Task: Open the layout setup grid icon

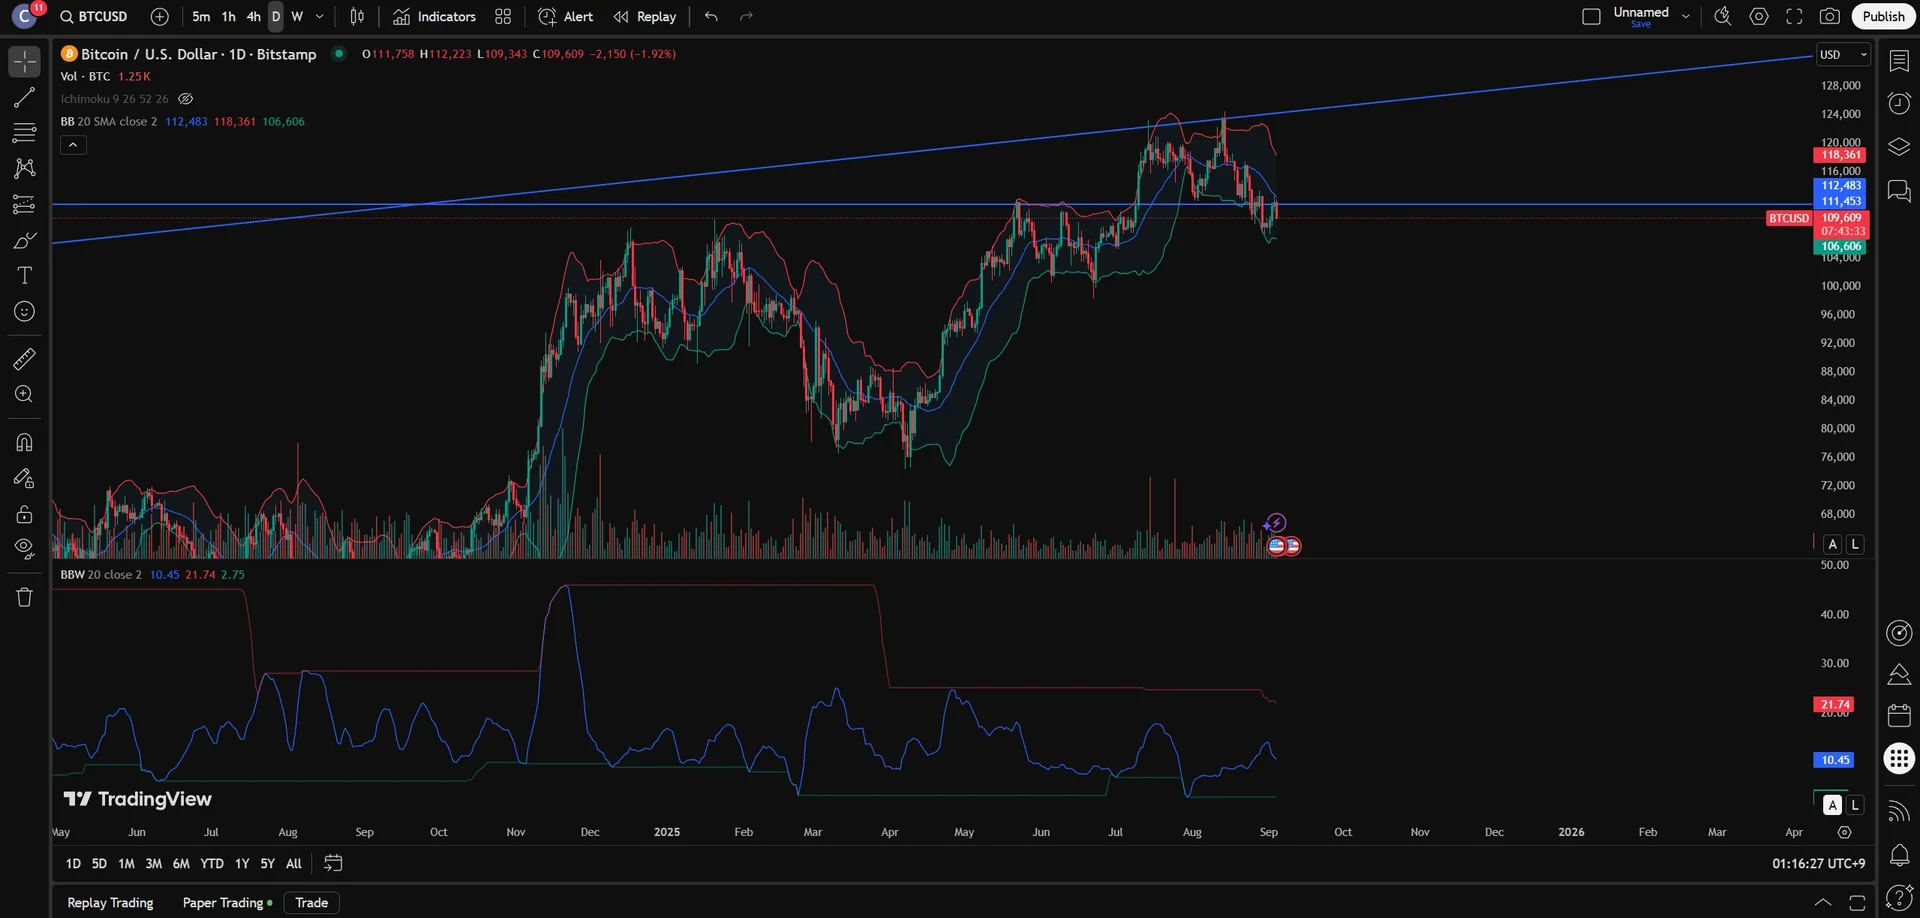Action: tap(503, 16)
